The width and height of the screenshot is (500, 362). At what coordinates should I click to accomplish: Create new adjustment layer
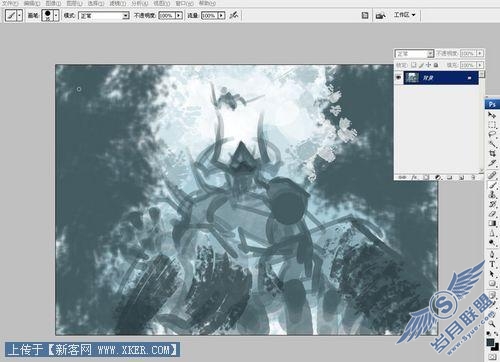click(x=438, y=177)
